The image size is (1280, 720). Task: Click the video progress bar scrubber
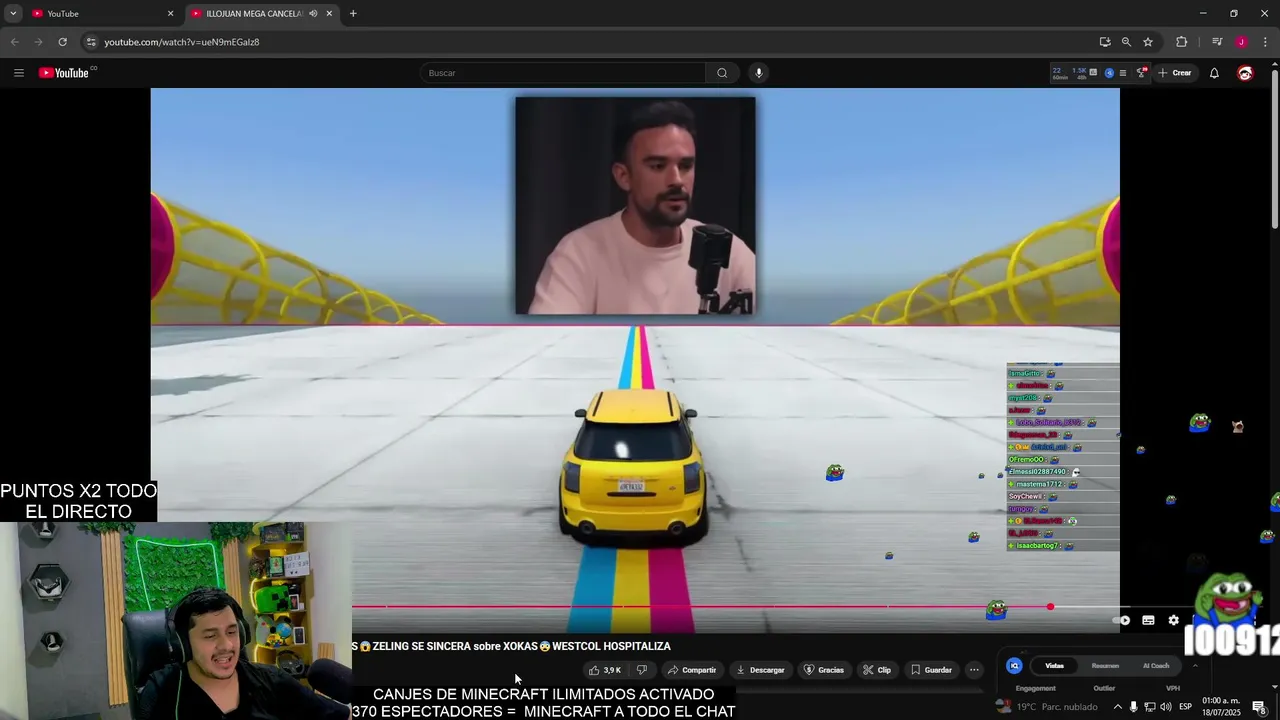click(x=1050, y=607)
